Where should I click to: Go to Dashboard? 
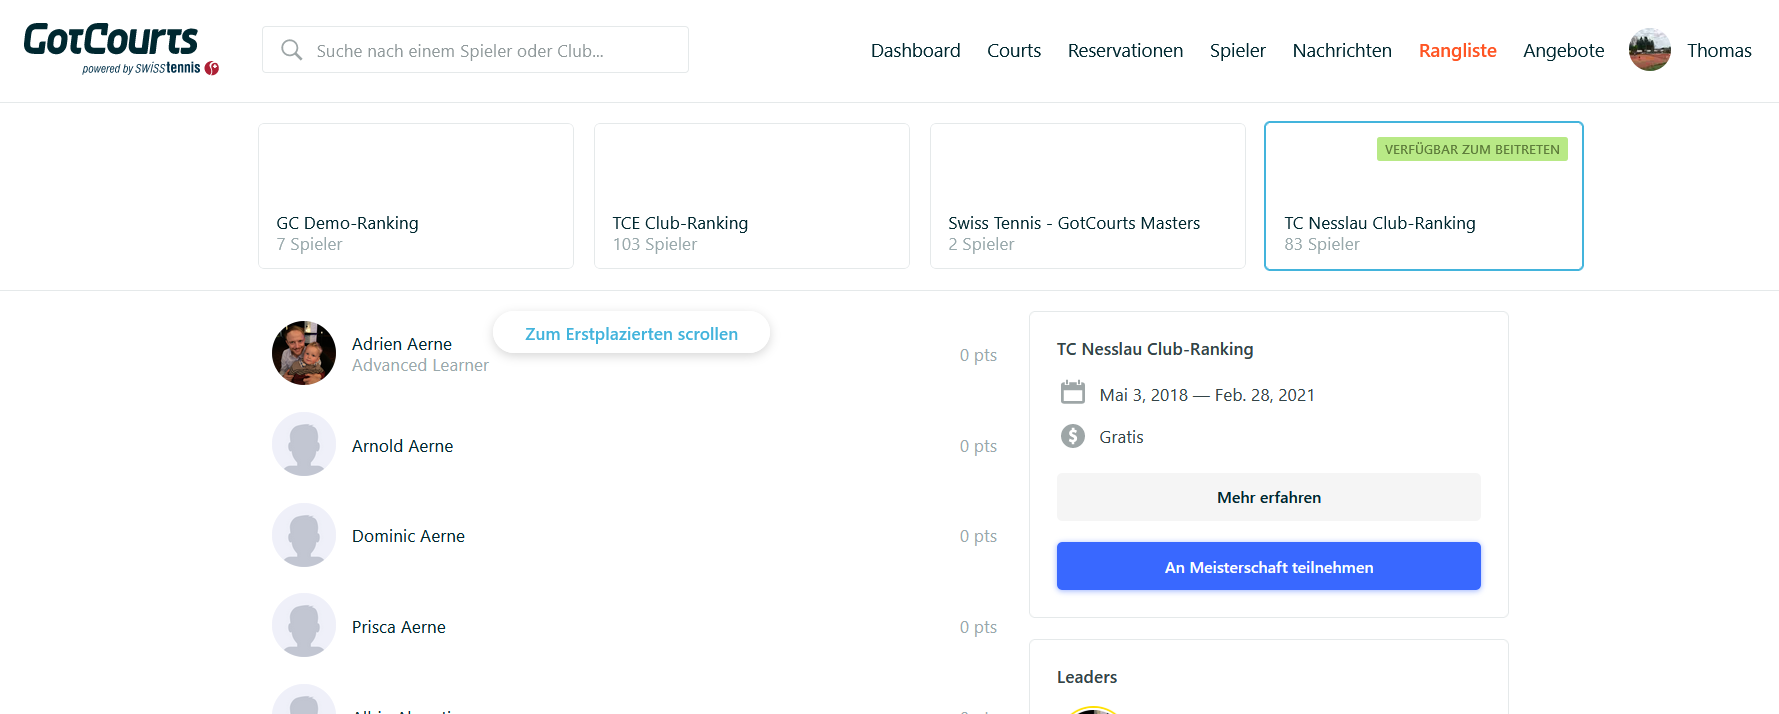pos(916,50)
